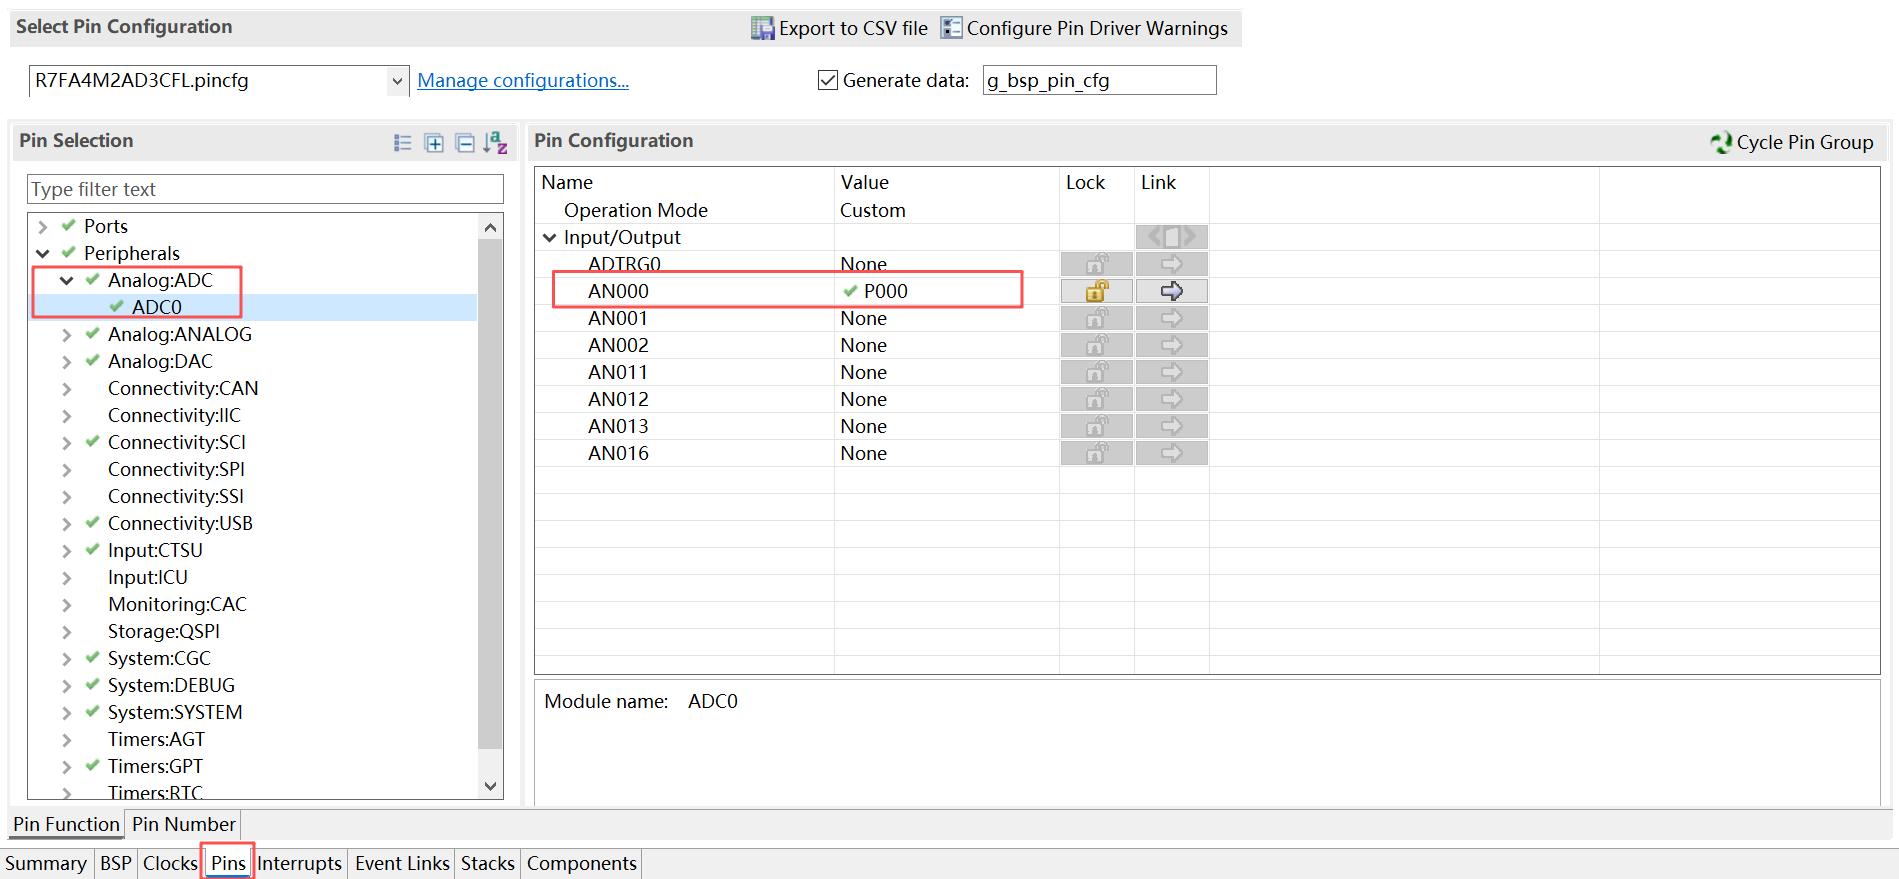
Task: Click the lock icon in ADTRG0 row
Action: coord(1097,264)
